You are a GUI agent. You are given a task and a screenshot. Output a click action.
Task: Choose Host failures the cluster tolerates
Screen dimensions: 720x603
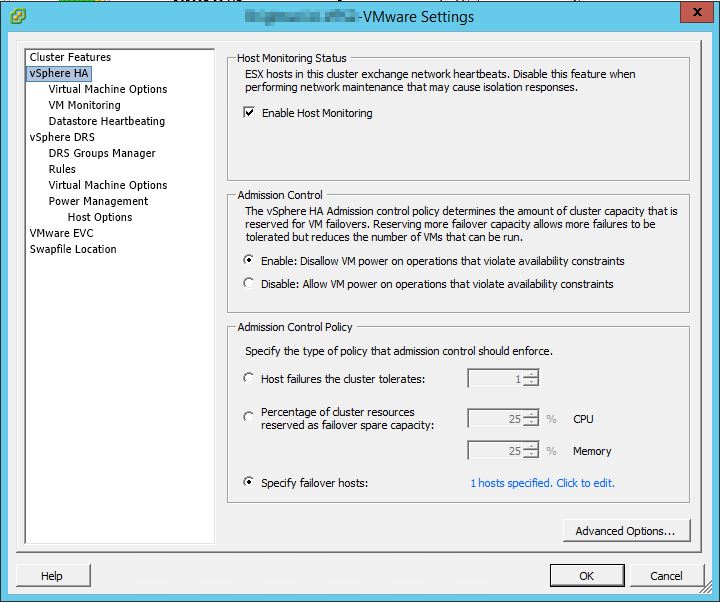[x=248, y=378]
